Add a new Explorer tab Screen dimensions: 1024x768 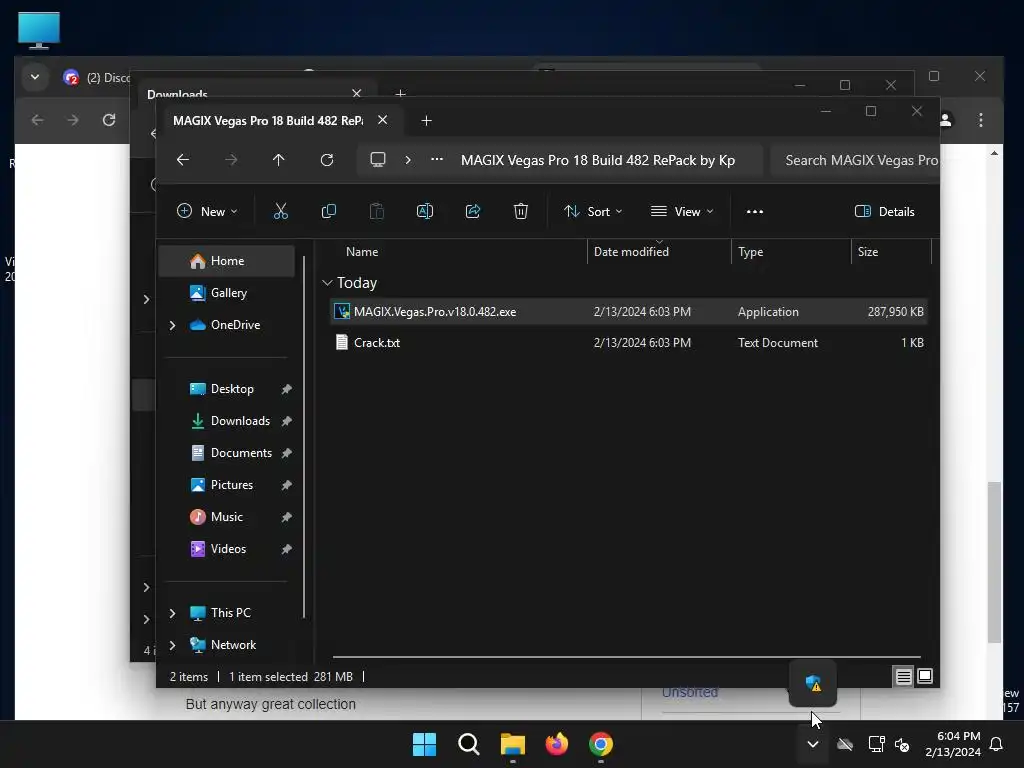pos(426,121)
